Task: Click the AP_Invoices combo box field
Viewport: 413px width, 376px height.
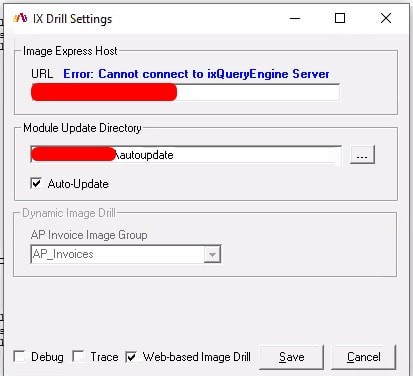Action: click(x=126, y=254)
